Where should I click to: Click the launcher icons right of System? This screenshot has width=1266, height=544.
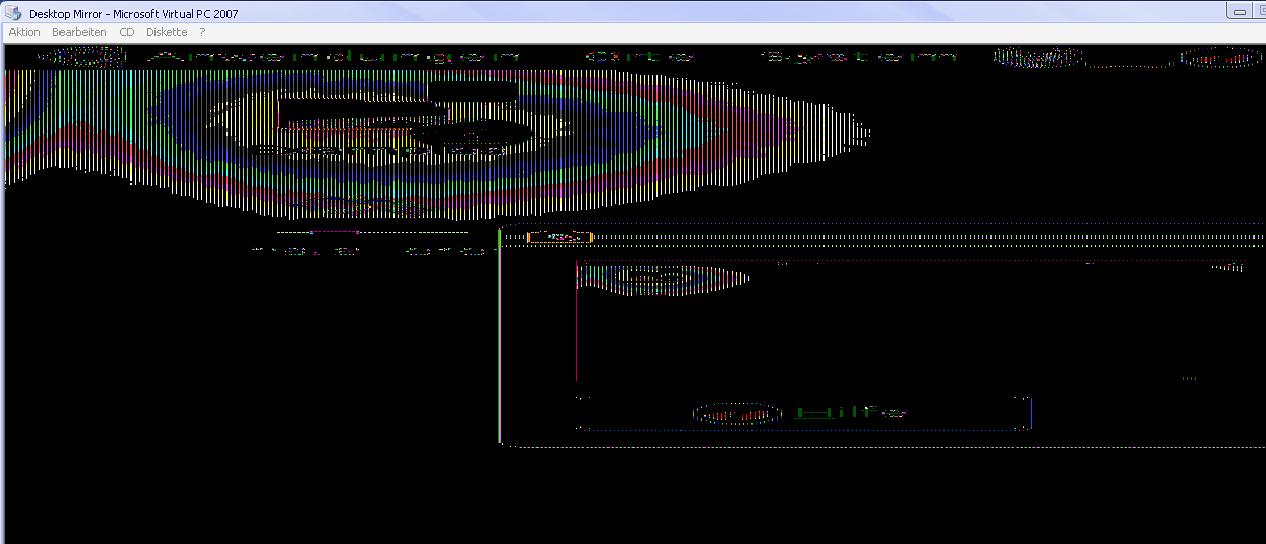click(x=1039, y=57)
